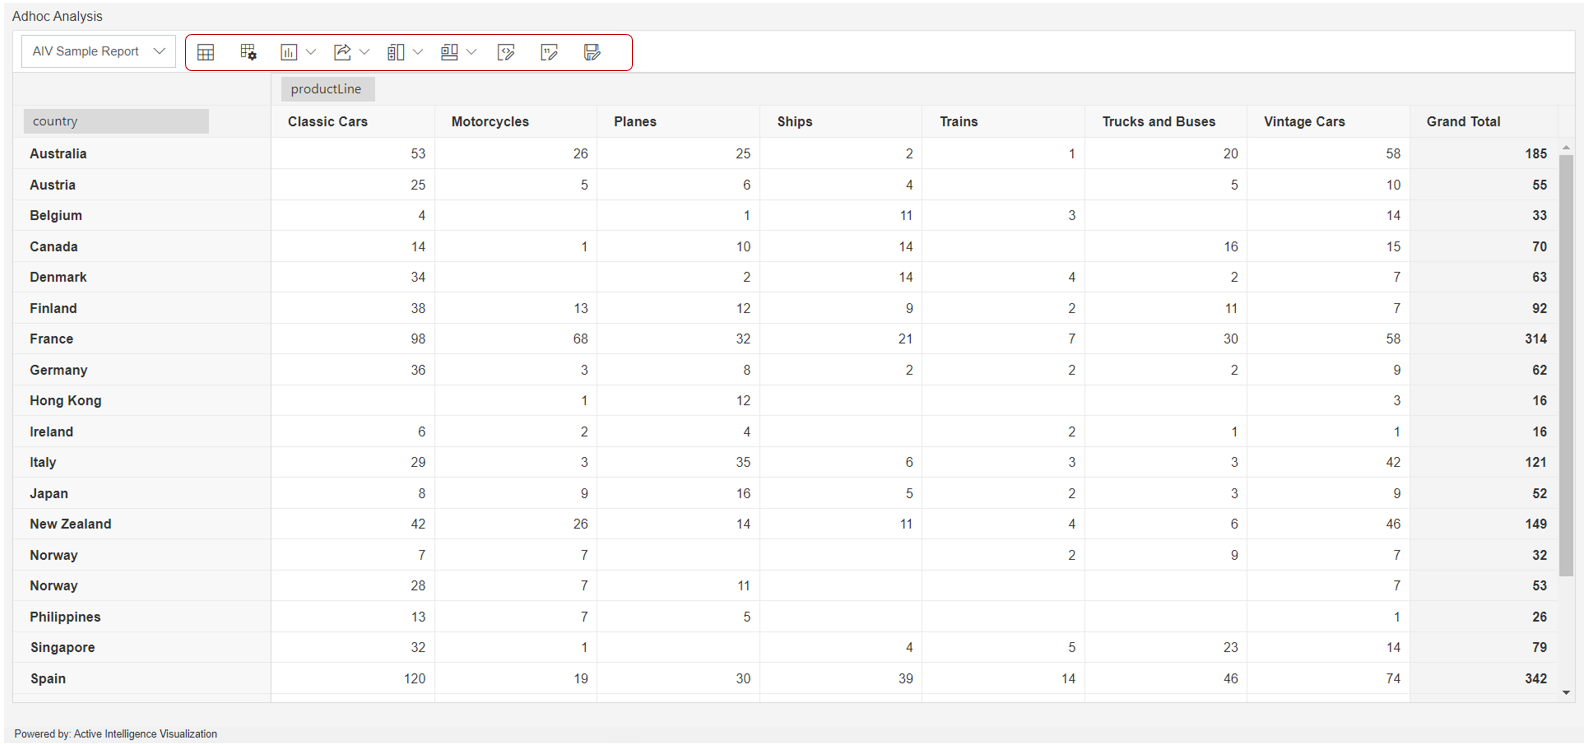Open the code editor pencil icon
Viewport: 1587px width, 744px height.
(506, 52)
